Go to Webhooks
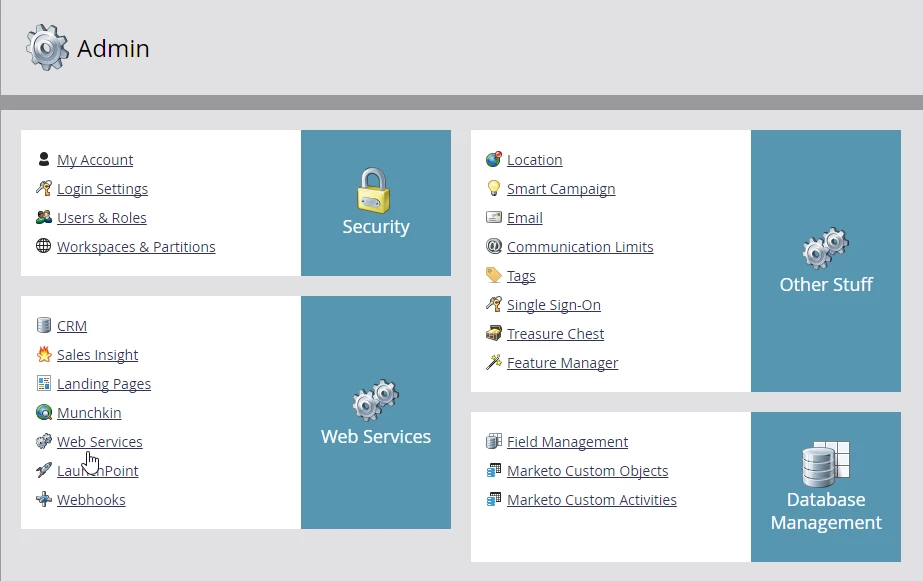This screenshot has width=923, height=581. click(91, 500)
